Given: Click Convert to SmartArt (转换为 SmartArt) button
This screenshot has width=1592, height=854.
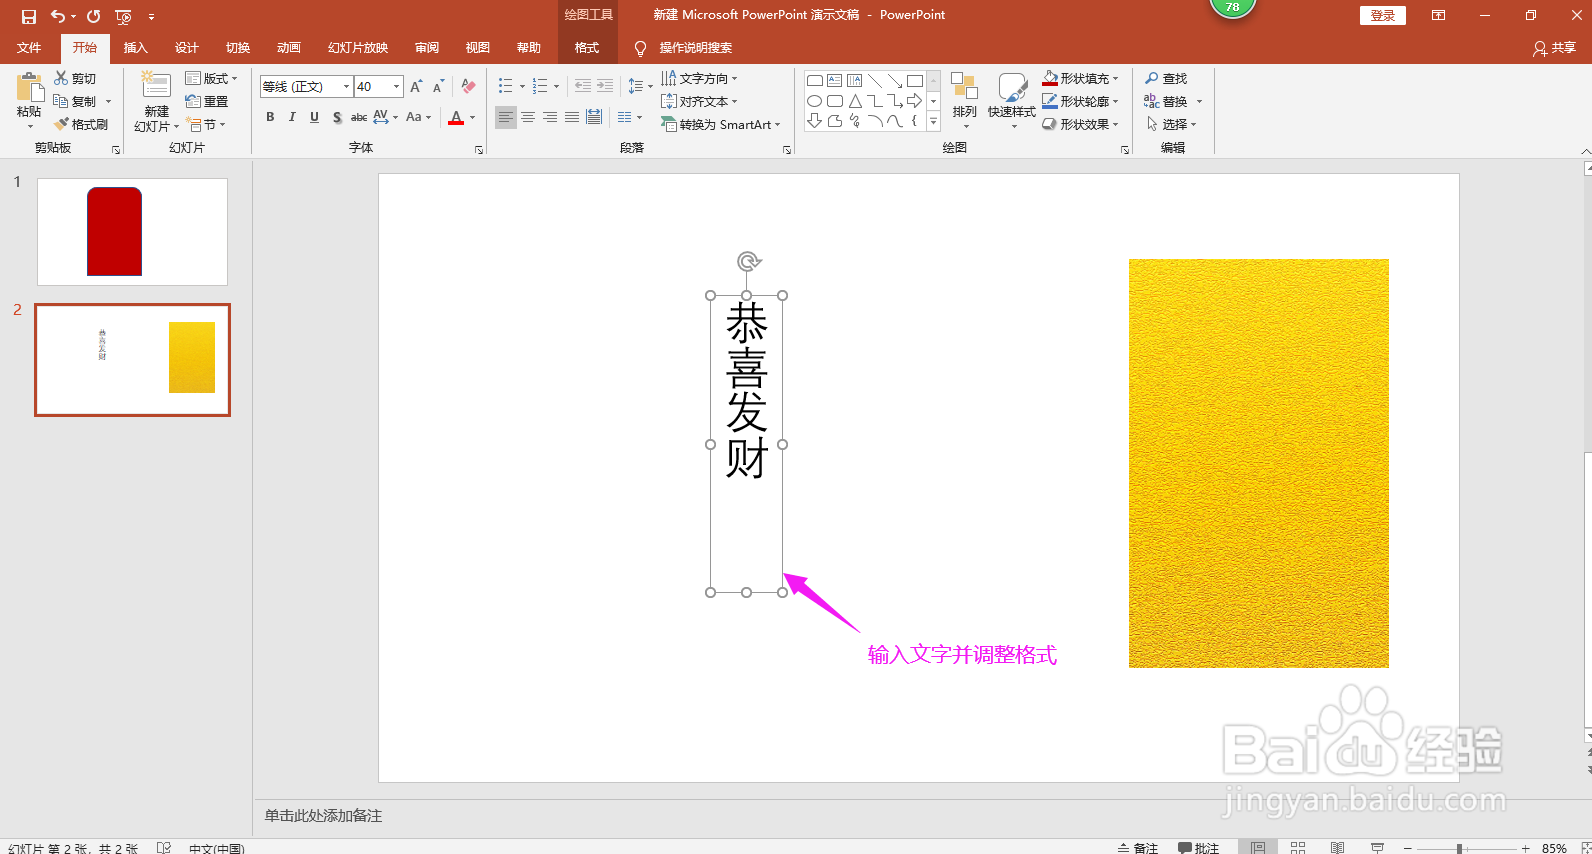Looking at the screenshot, I should click(720, 124).
